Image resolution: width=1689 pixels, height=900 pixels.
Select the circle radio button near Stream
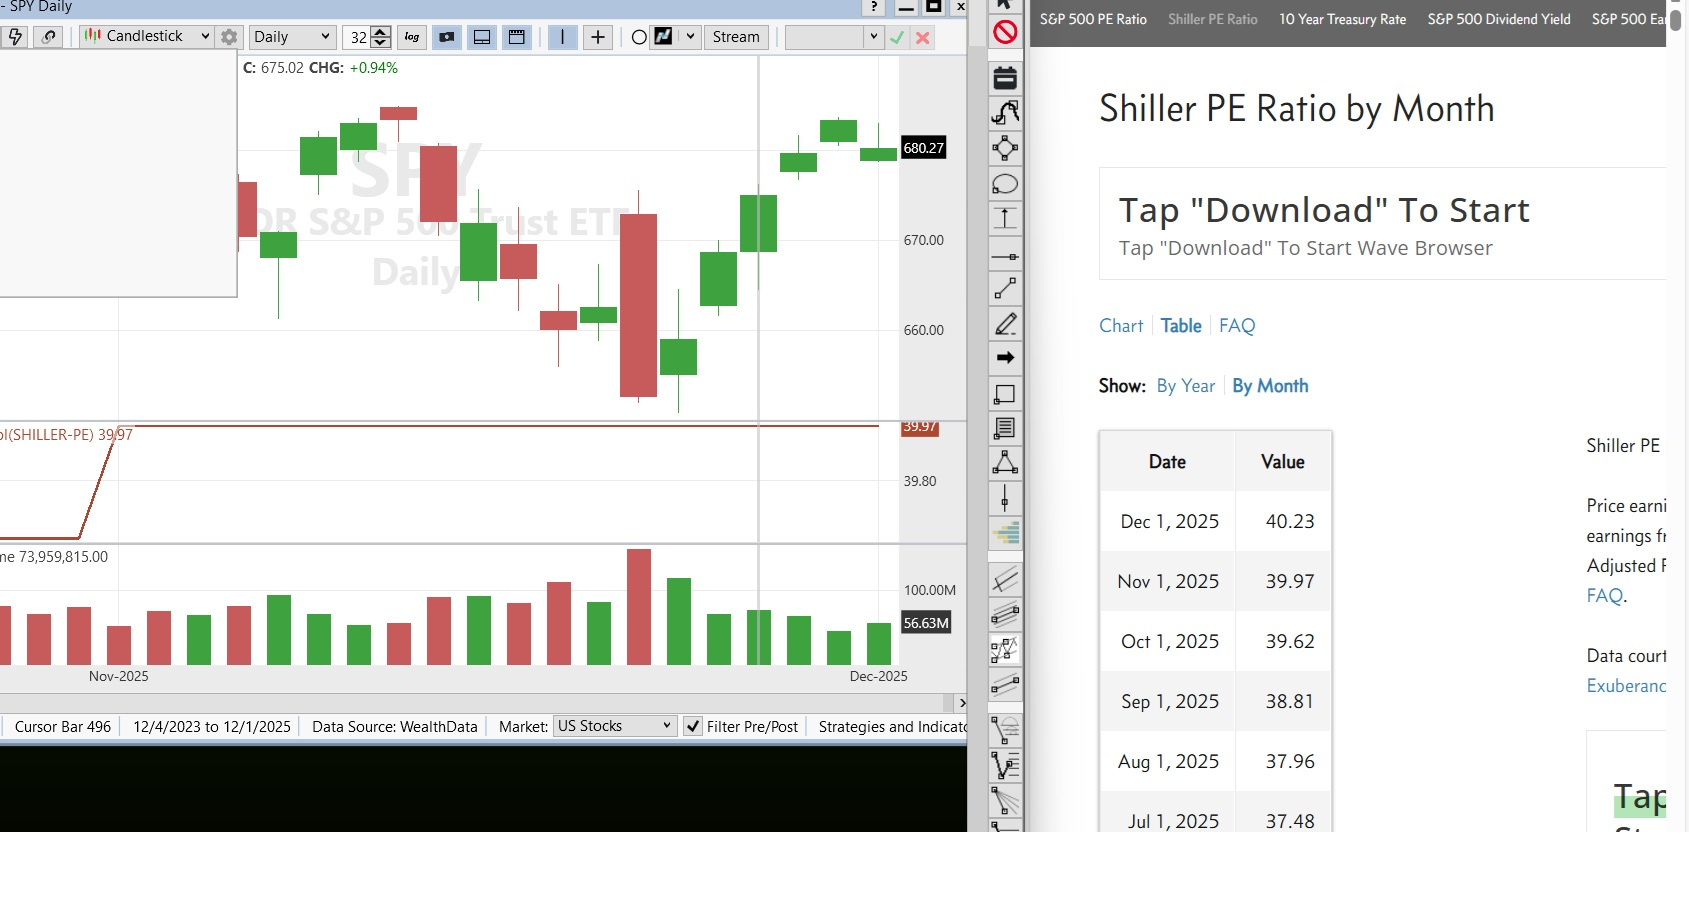[x=639, y=38]
